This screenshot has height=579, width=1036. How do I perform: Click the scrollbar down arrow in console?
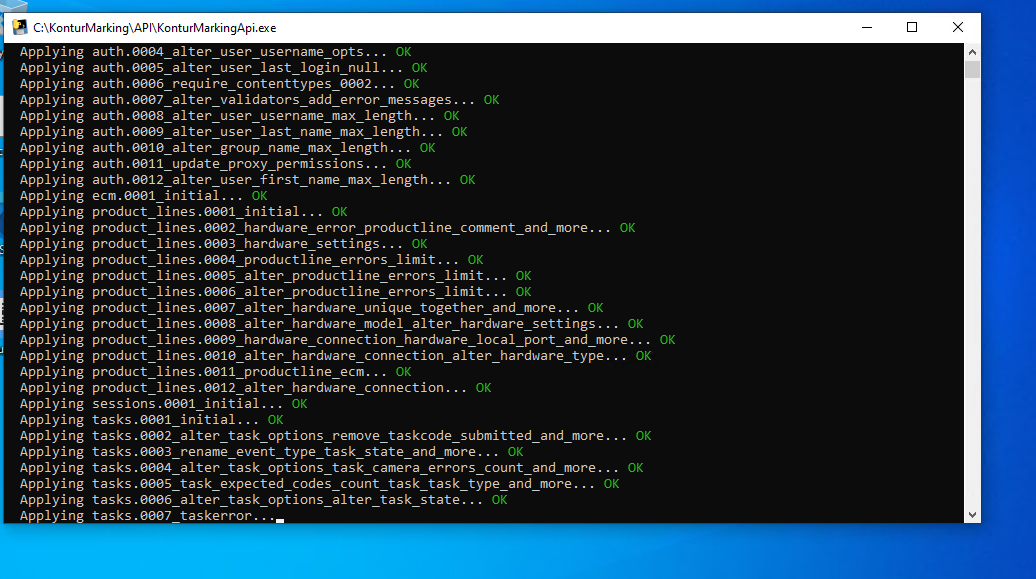(x=972, y=514)
